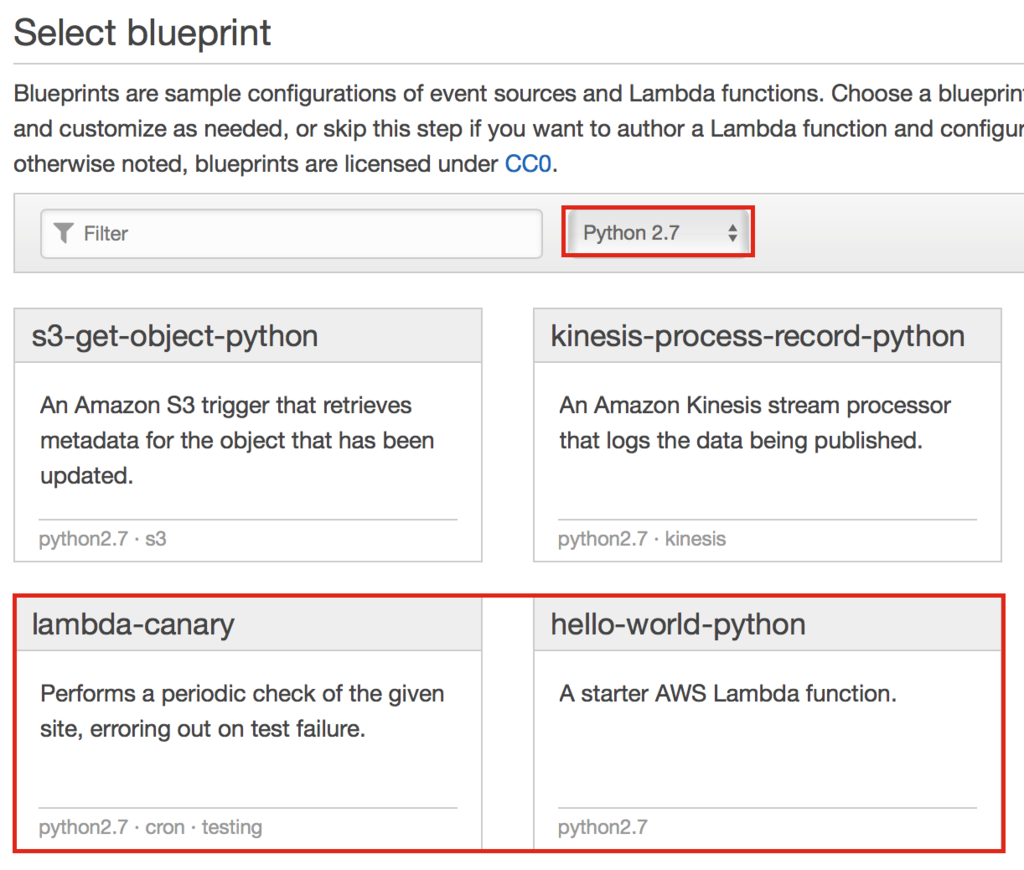1024x870 pixels.
Task: Click the python2.7 tag on hello-world-python
Action: tap(603, 827)
